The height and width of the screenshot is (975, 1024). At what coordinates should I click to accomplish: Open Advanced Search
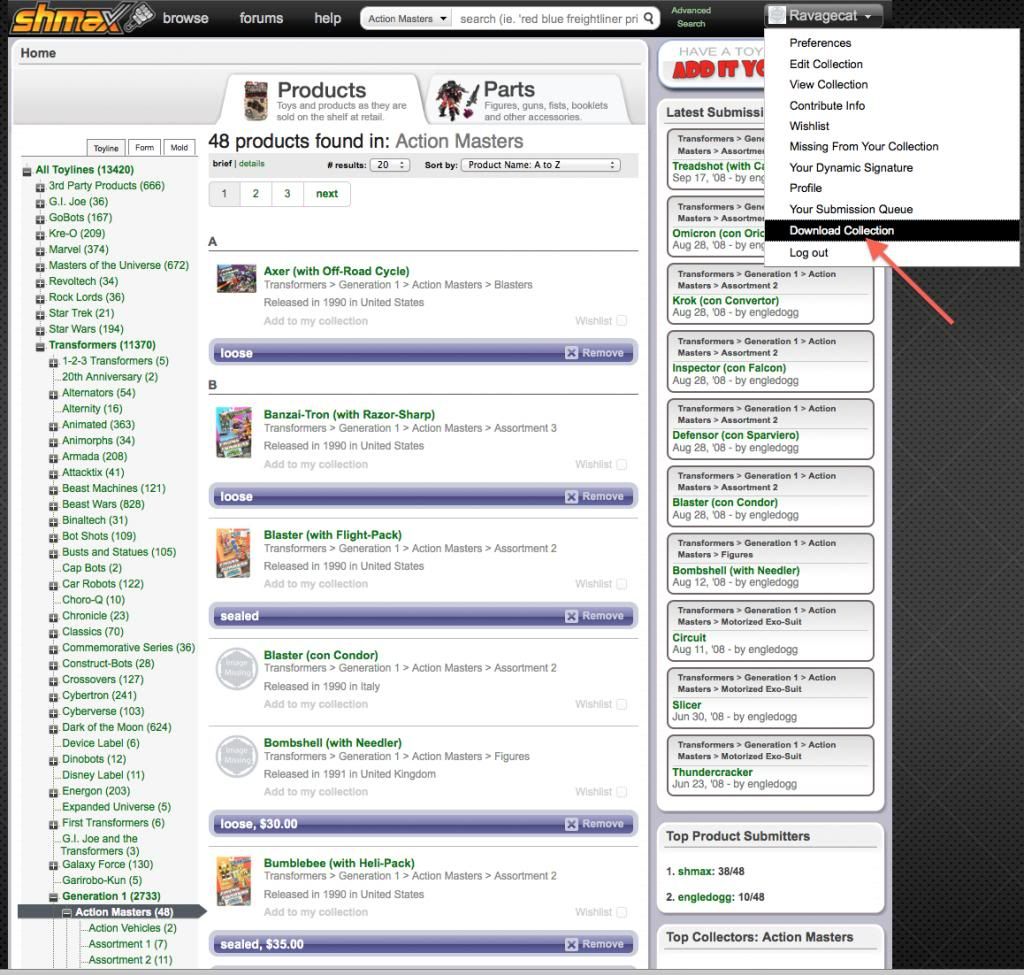pyautogui.click(x=691, y=17)
